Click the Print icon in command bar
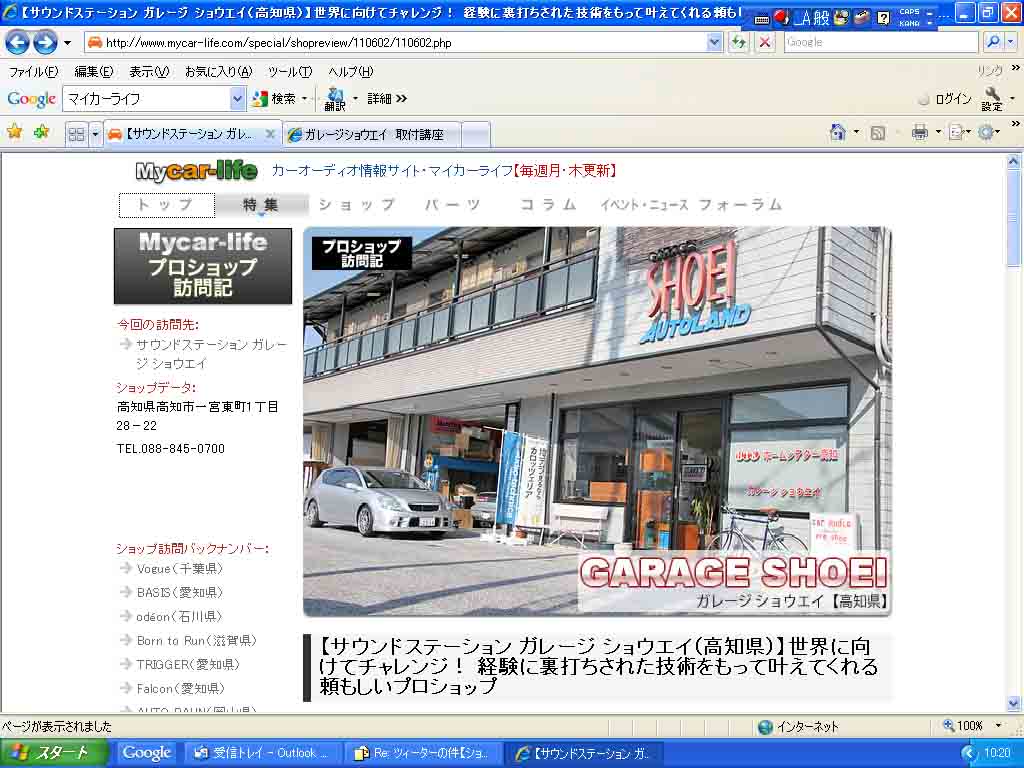 coord(919,132)
